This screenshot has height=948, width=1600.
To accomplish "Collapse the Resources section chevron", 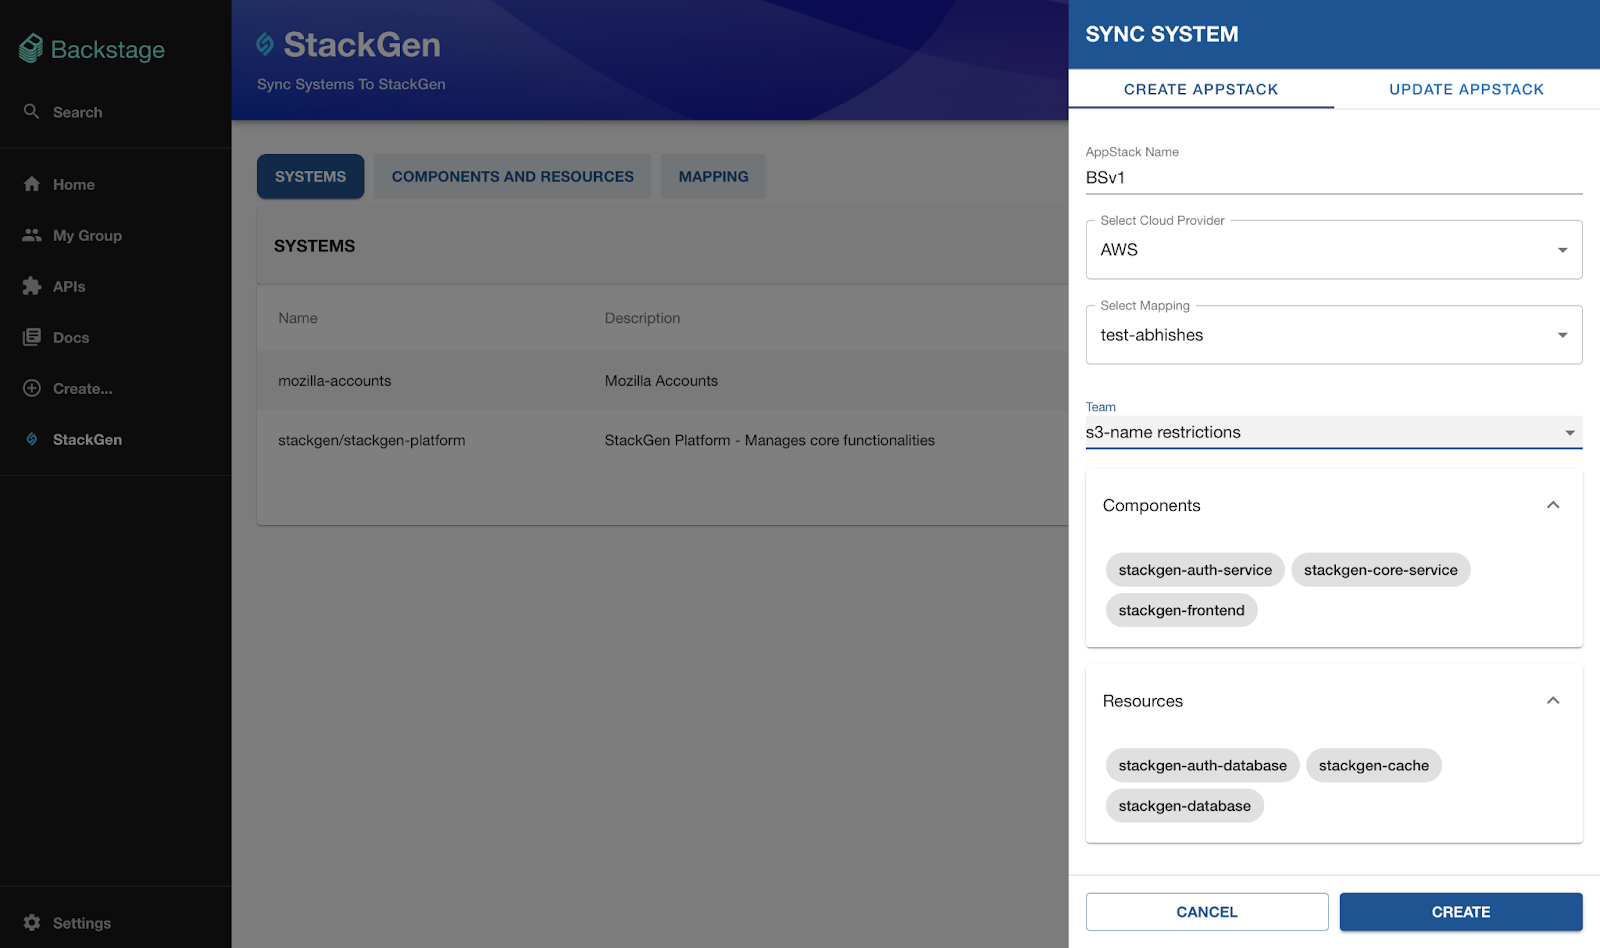I will click(1553, 701).
